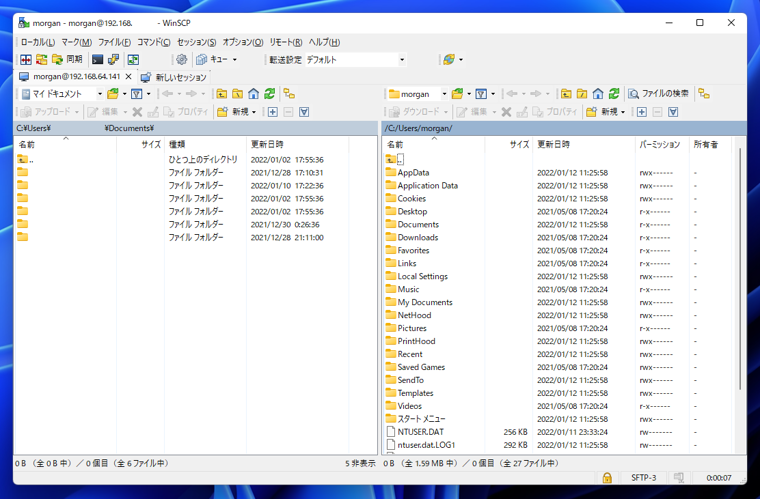Click the キュー queue button
Image resolution: width=760 pixels, height=499 pixels.
[x=212, y=60]
